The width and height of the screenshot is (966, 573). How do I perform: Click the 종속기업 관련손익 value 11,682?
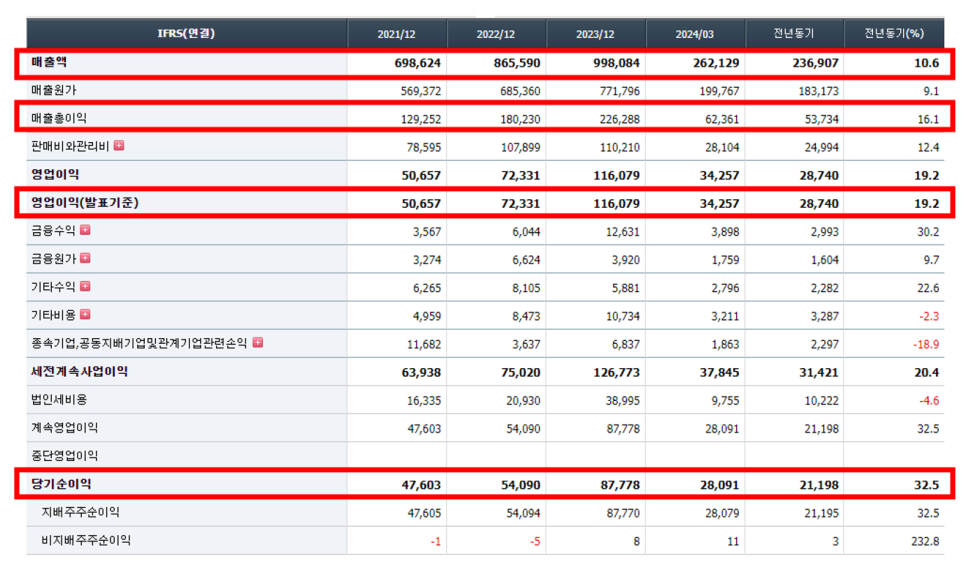click(424, 344)
